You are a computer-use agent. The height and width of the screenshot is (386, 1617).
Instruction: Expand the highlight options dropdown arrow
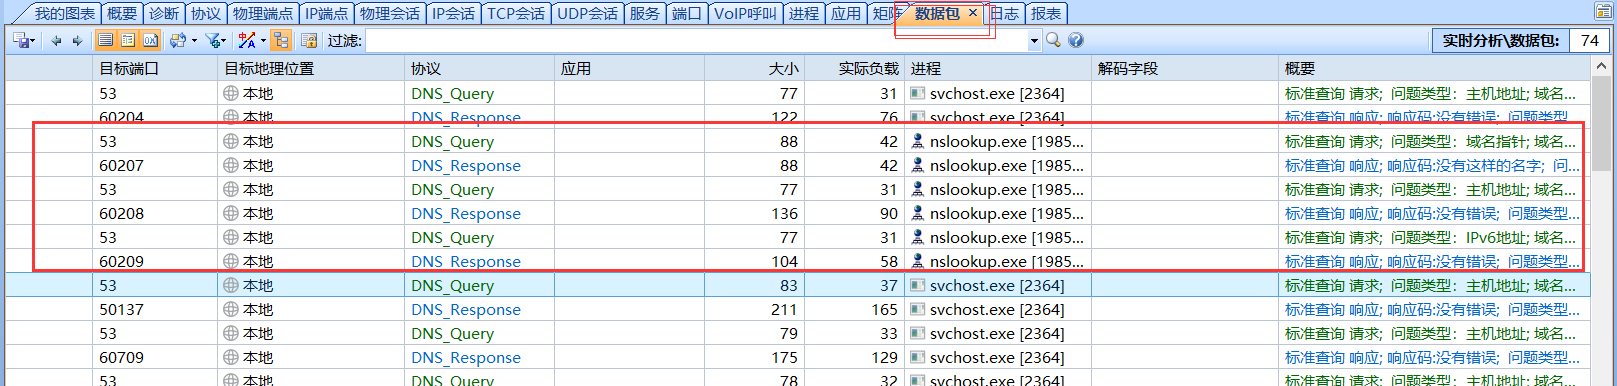tap(263, 41)
